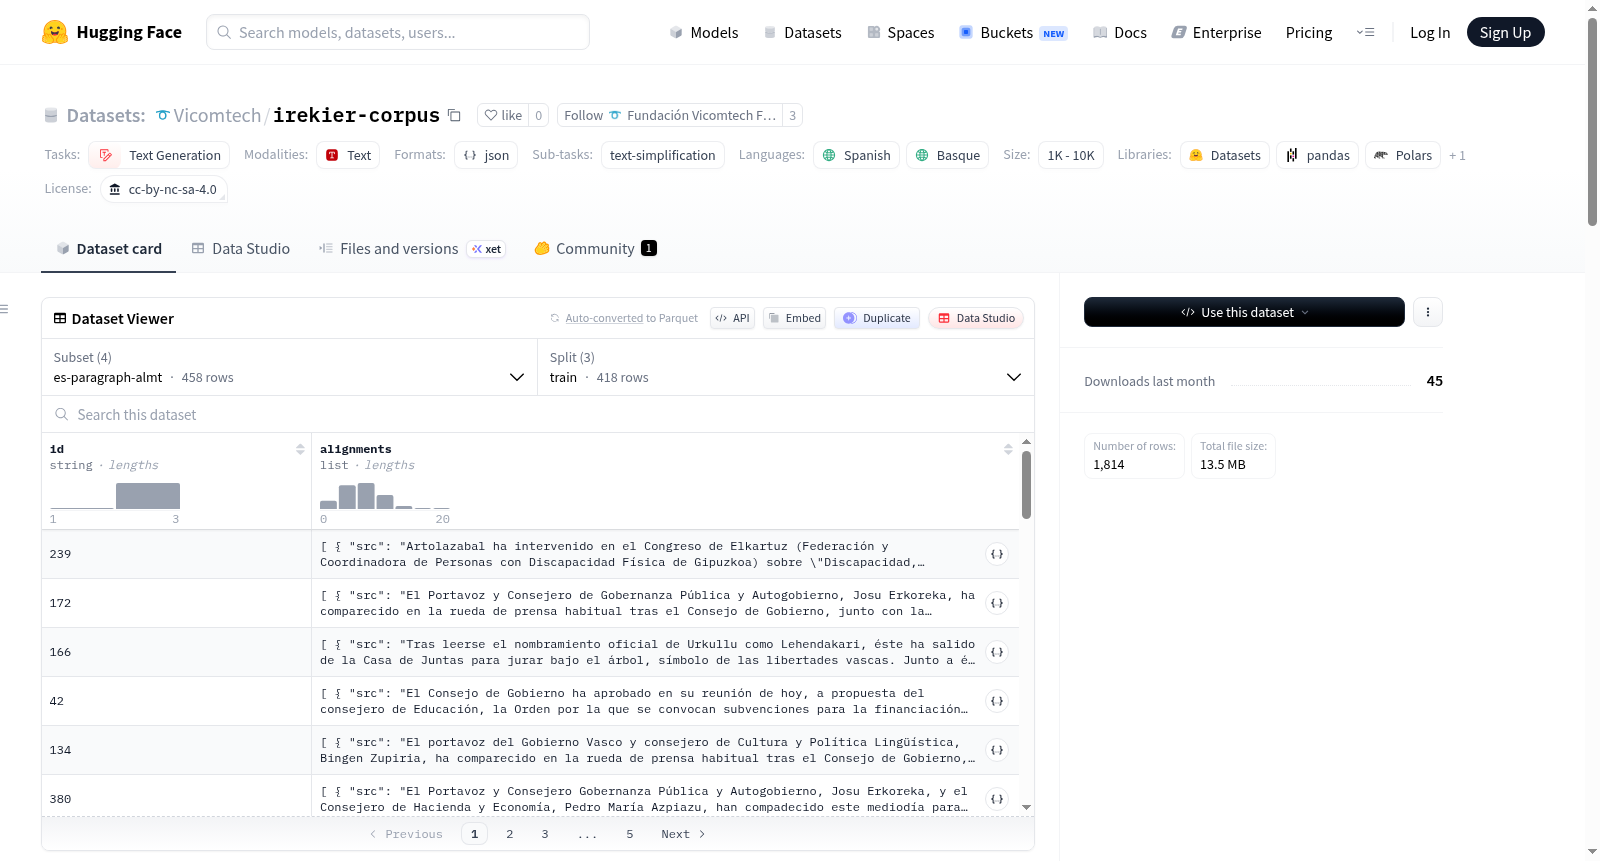Like the irekier-corpus dataset
Viewport: 1600px width, 861px height.
(503, 115)
